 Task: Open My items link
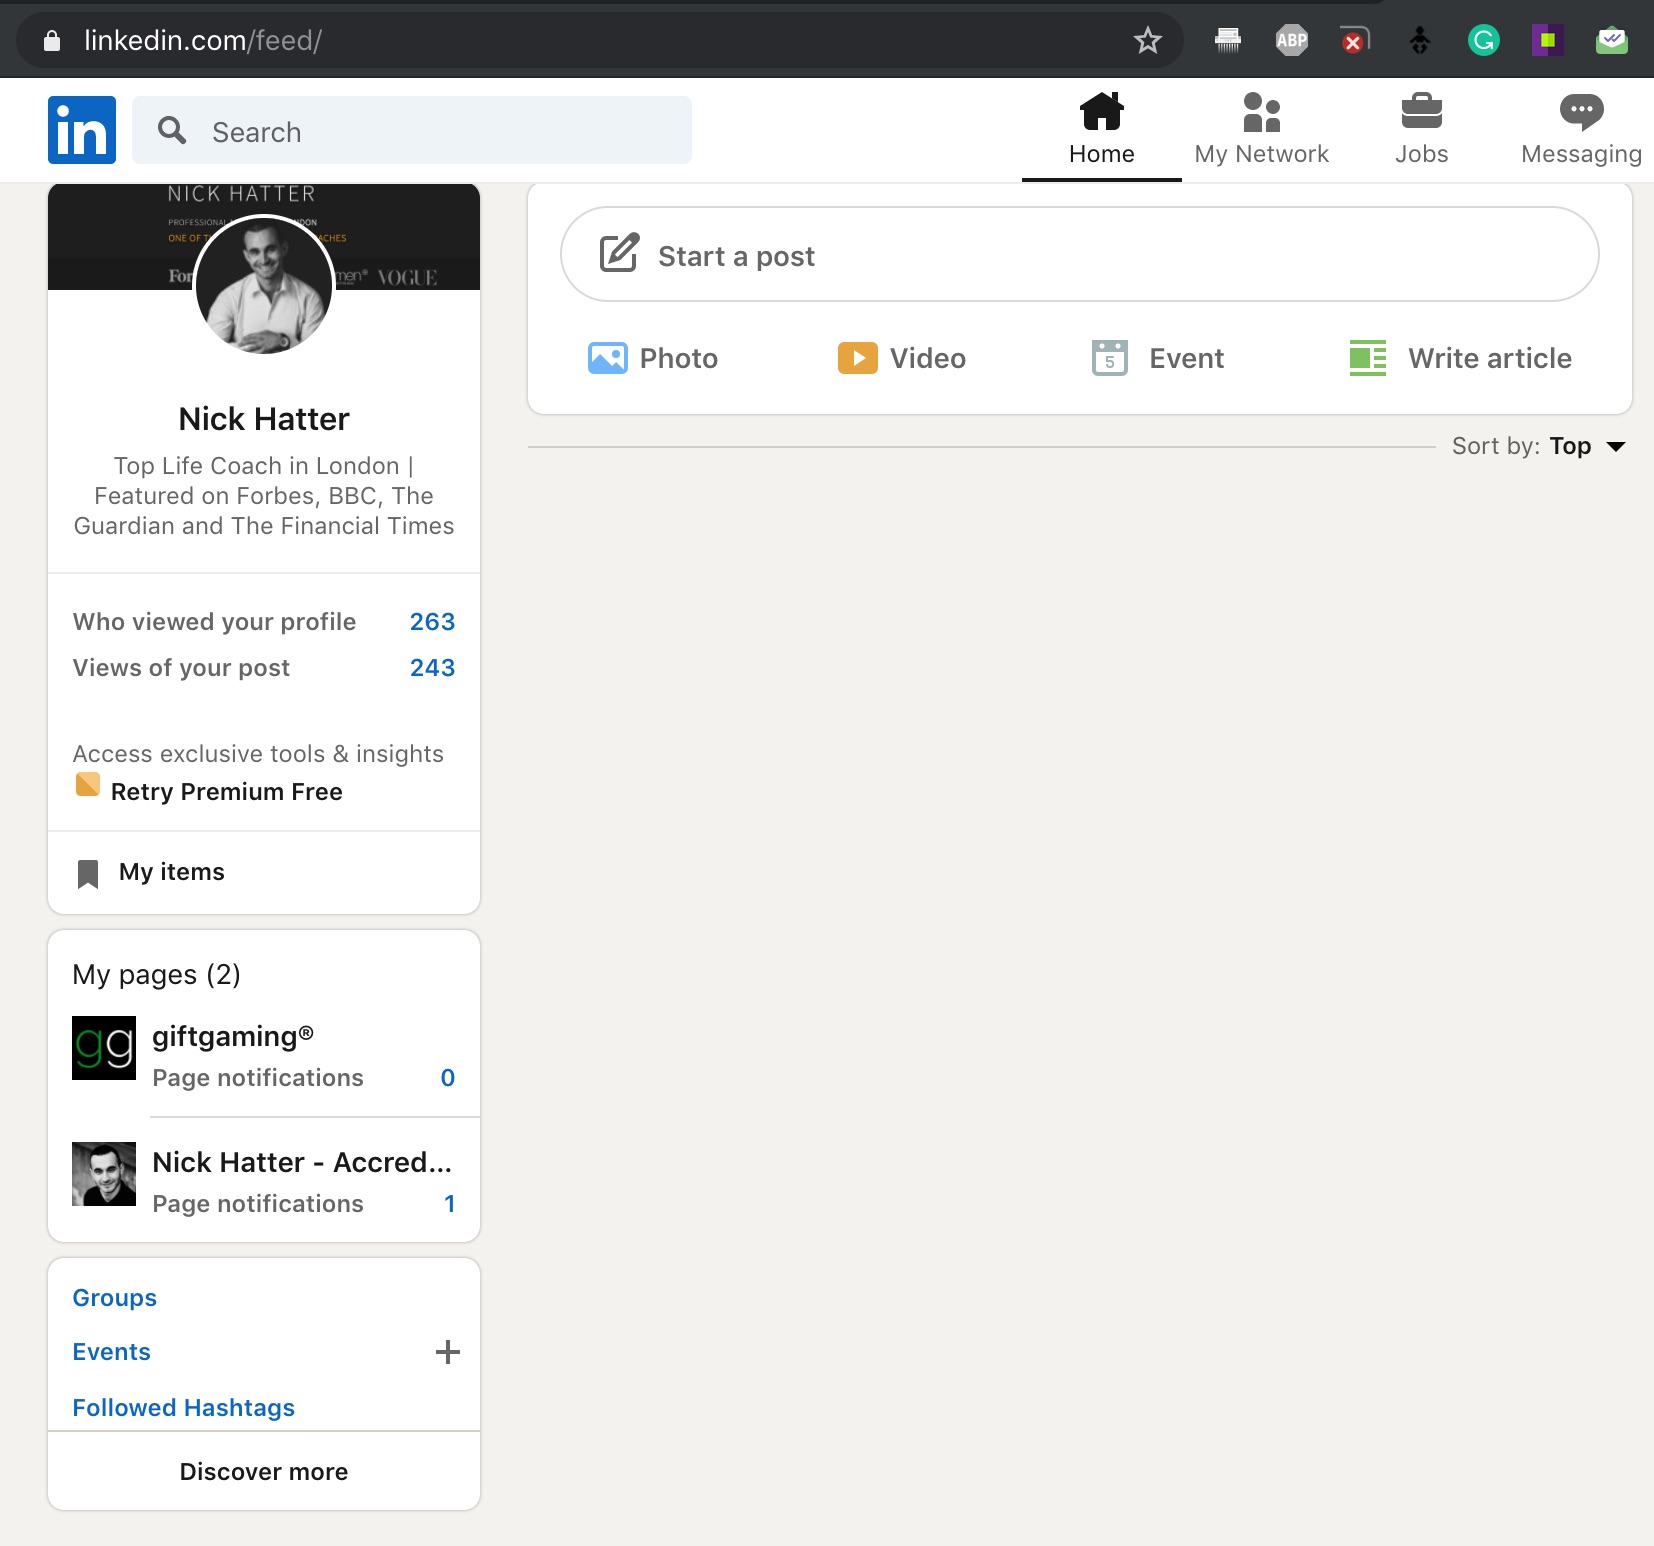click(172, 872)
